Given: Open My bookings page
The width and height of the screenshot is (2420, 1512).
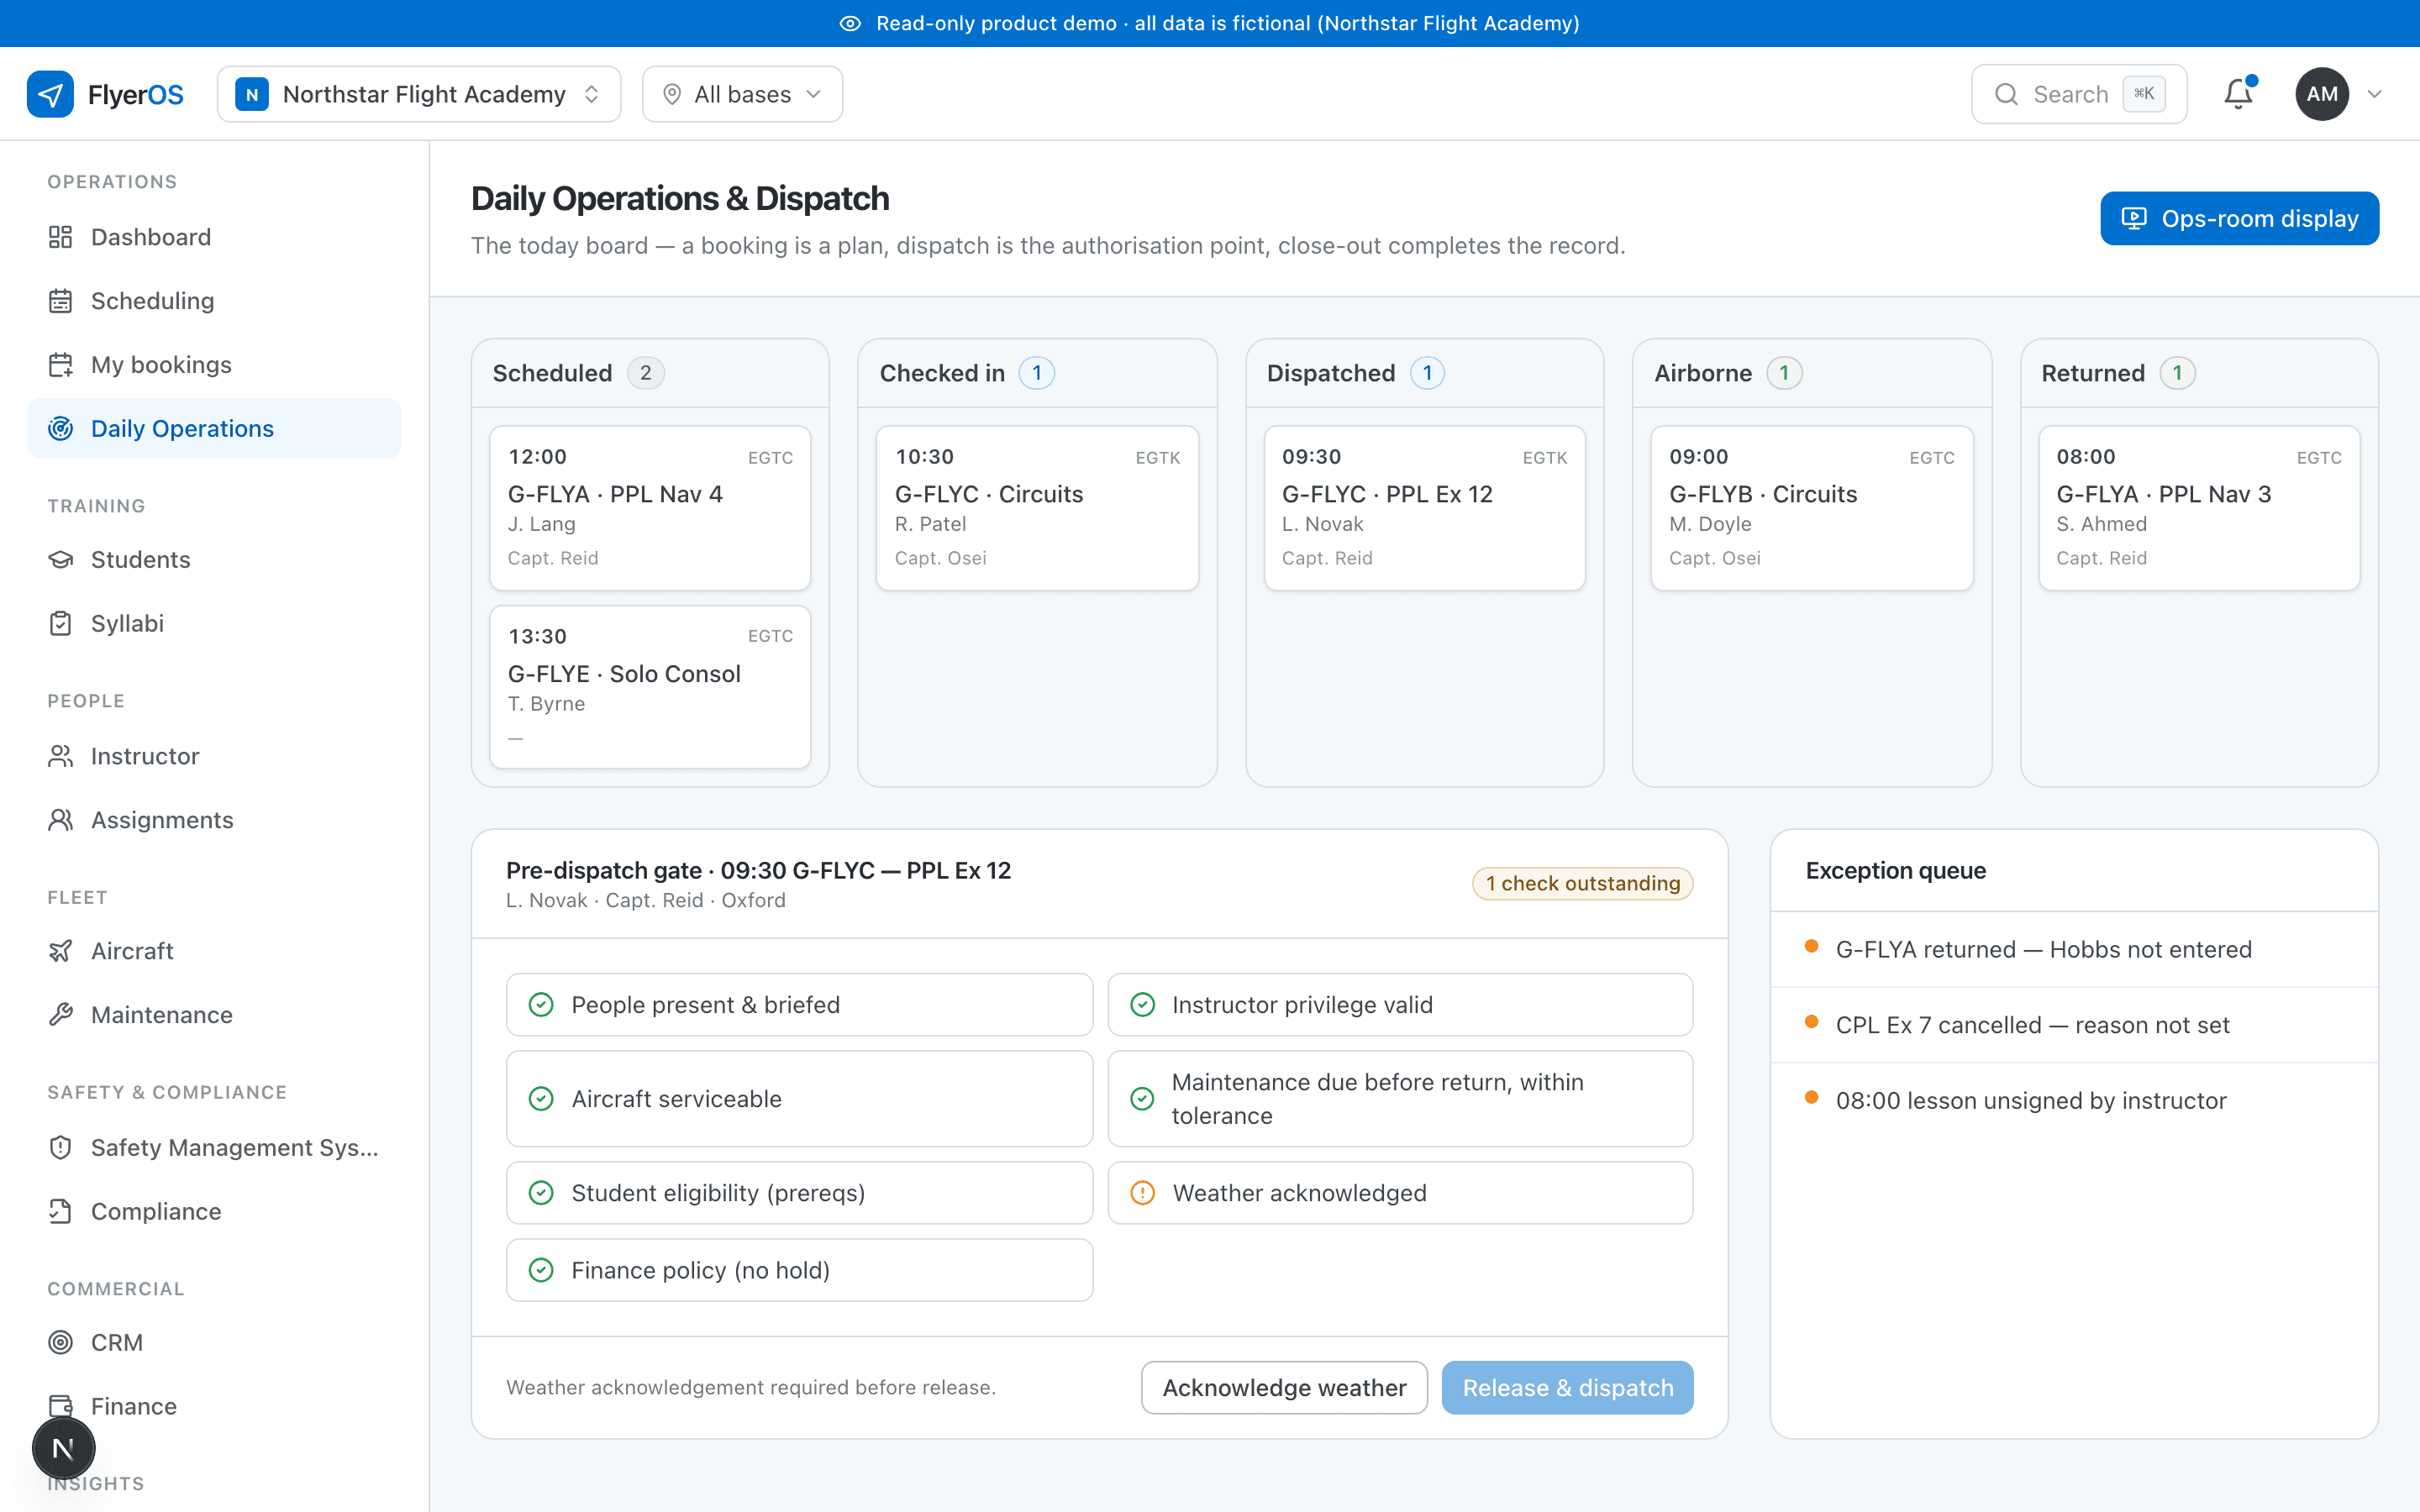Looking at the screenshot, I should pyautogui.click(x=214, y=365).
